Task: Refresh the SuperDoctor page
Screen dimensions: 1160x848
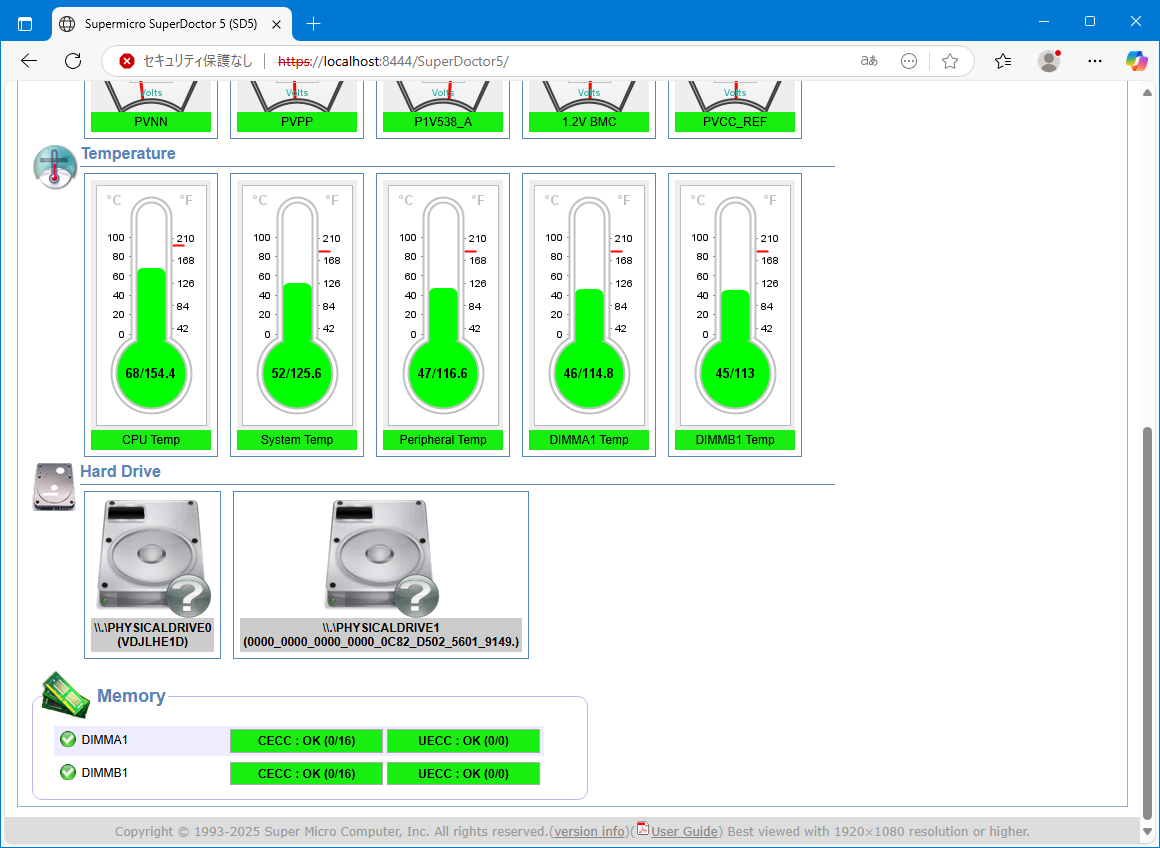Action: [x=73, y=61]
